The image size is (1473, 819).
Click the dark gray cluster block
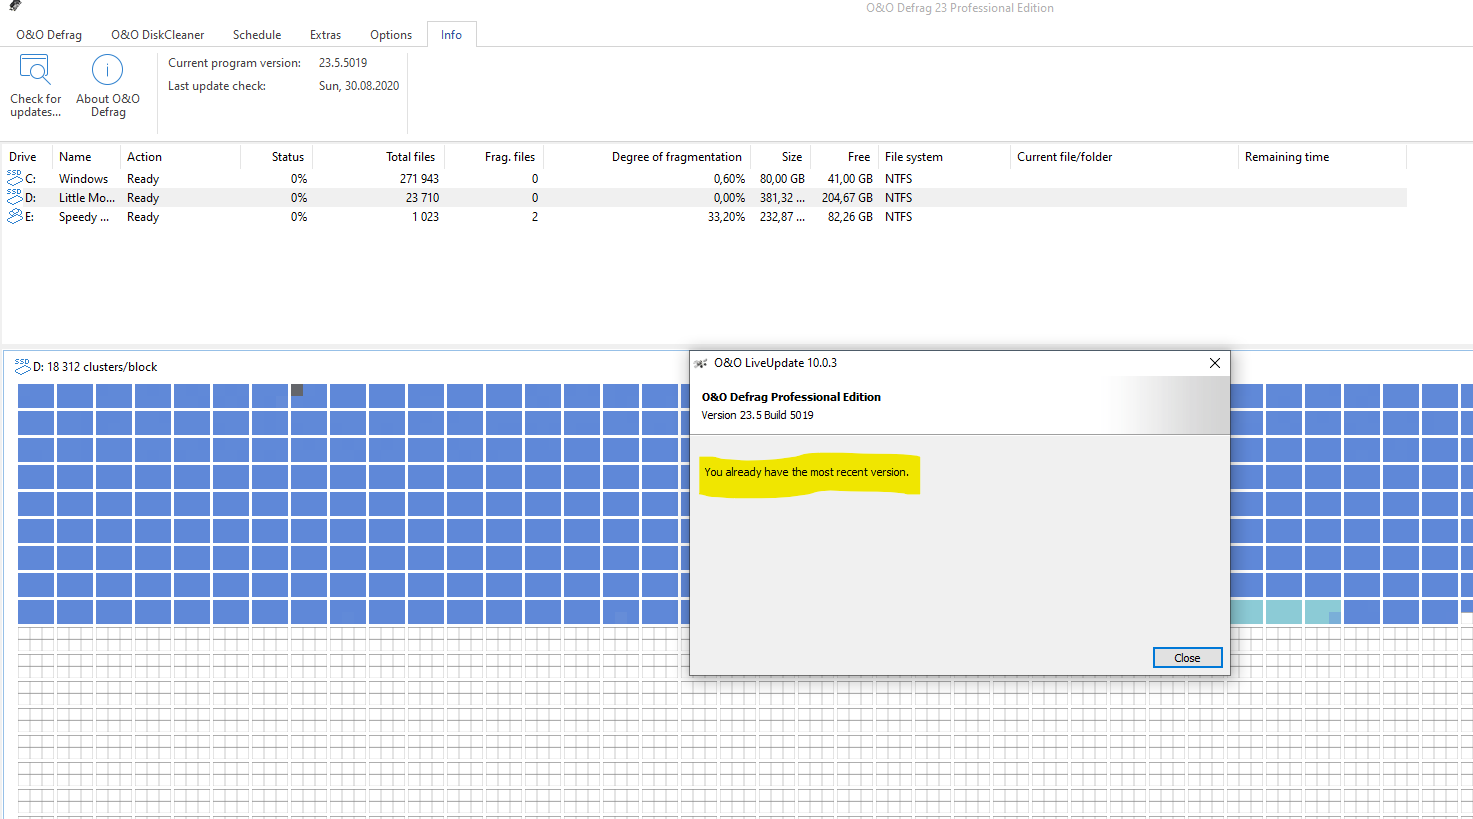click(297, 390)
